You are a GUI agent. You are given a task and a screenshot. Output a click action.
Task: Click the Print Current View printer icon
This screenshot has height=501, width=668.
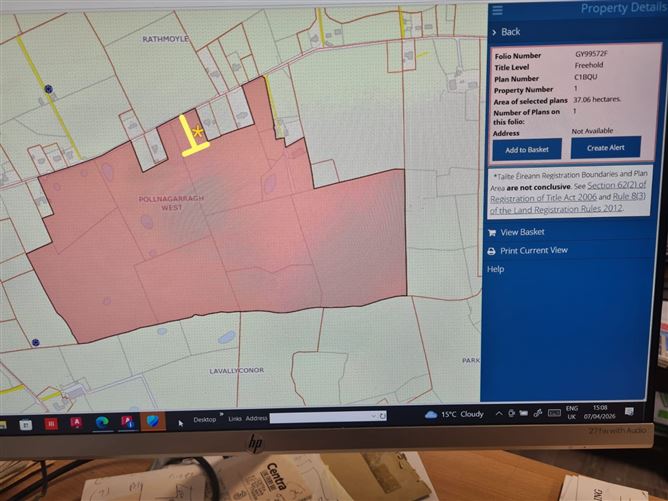pos(491,251)
